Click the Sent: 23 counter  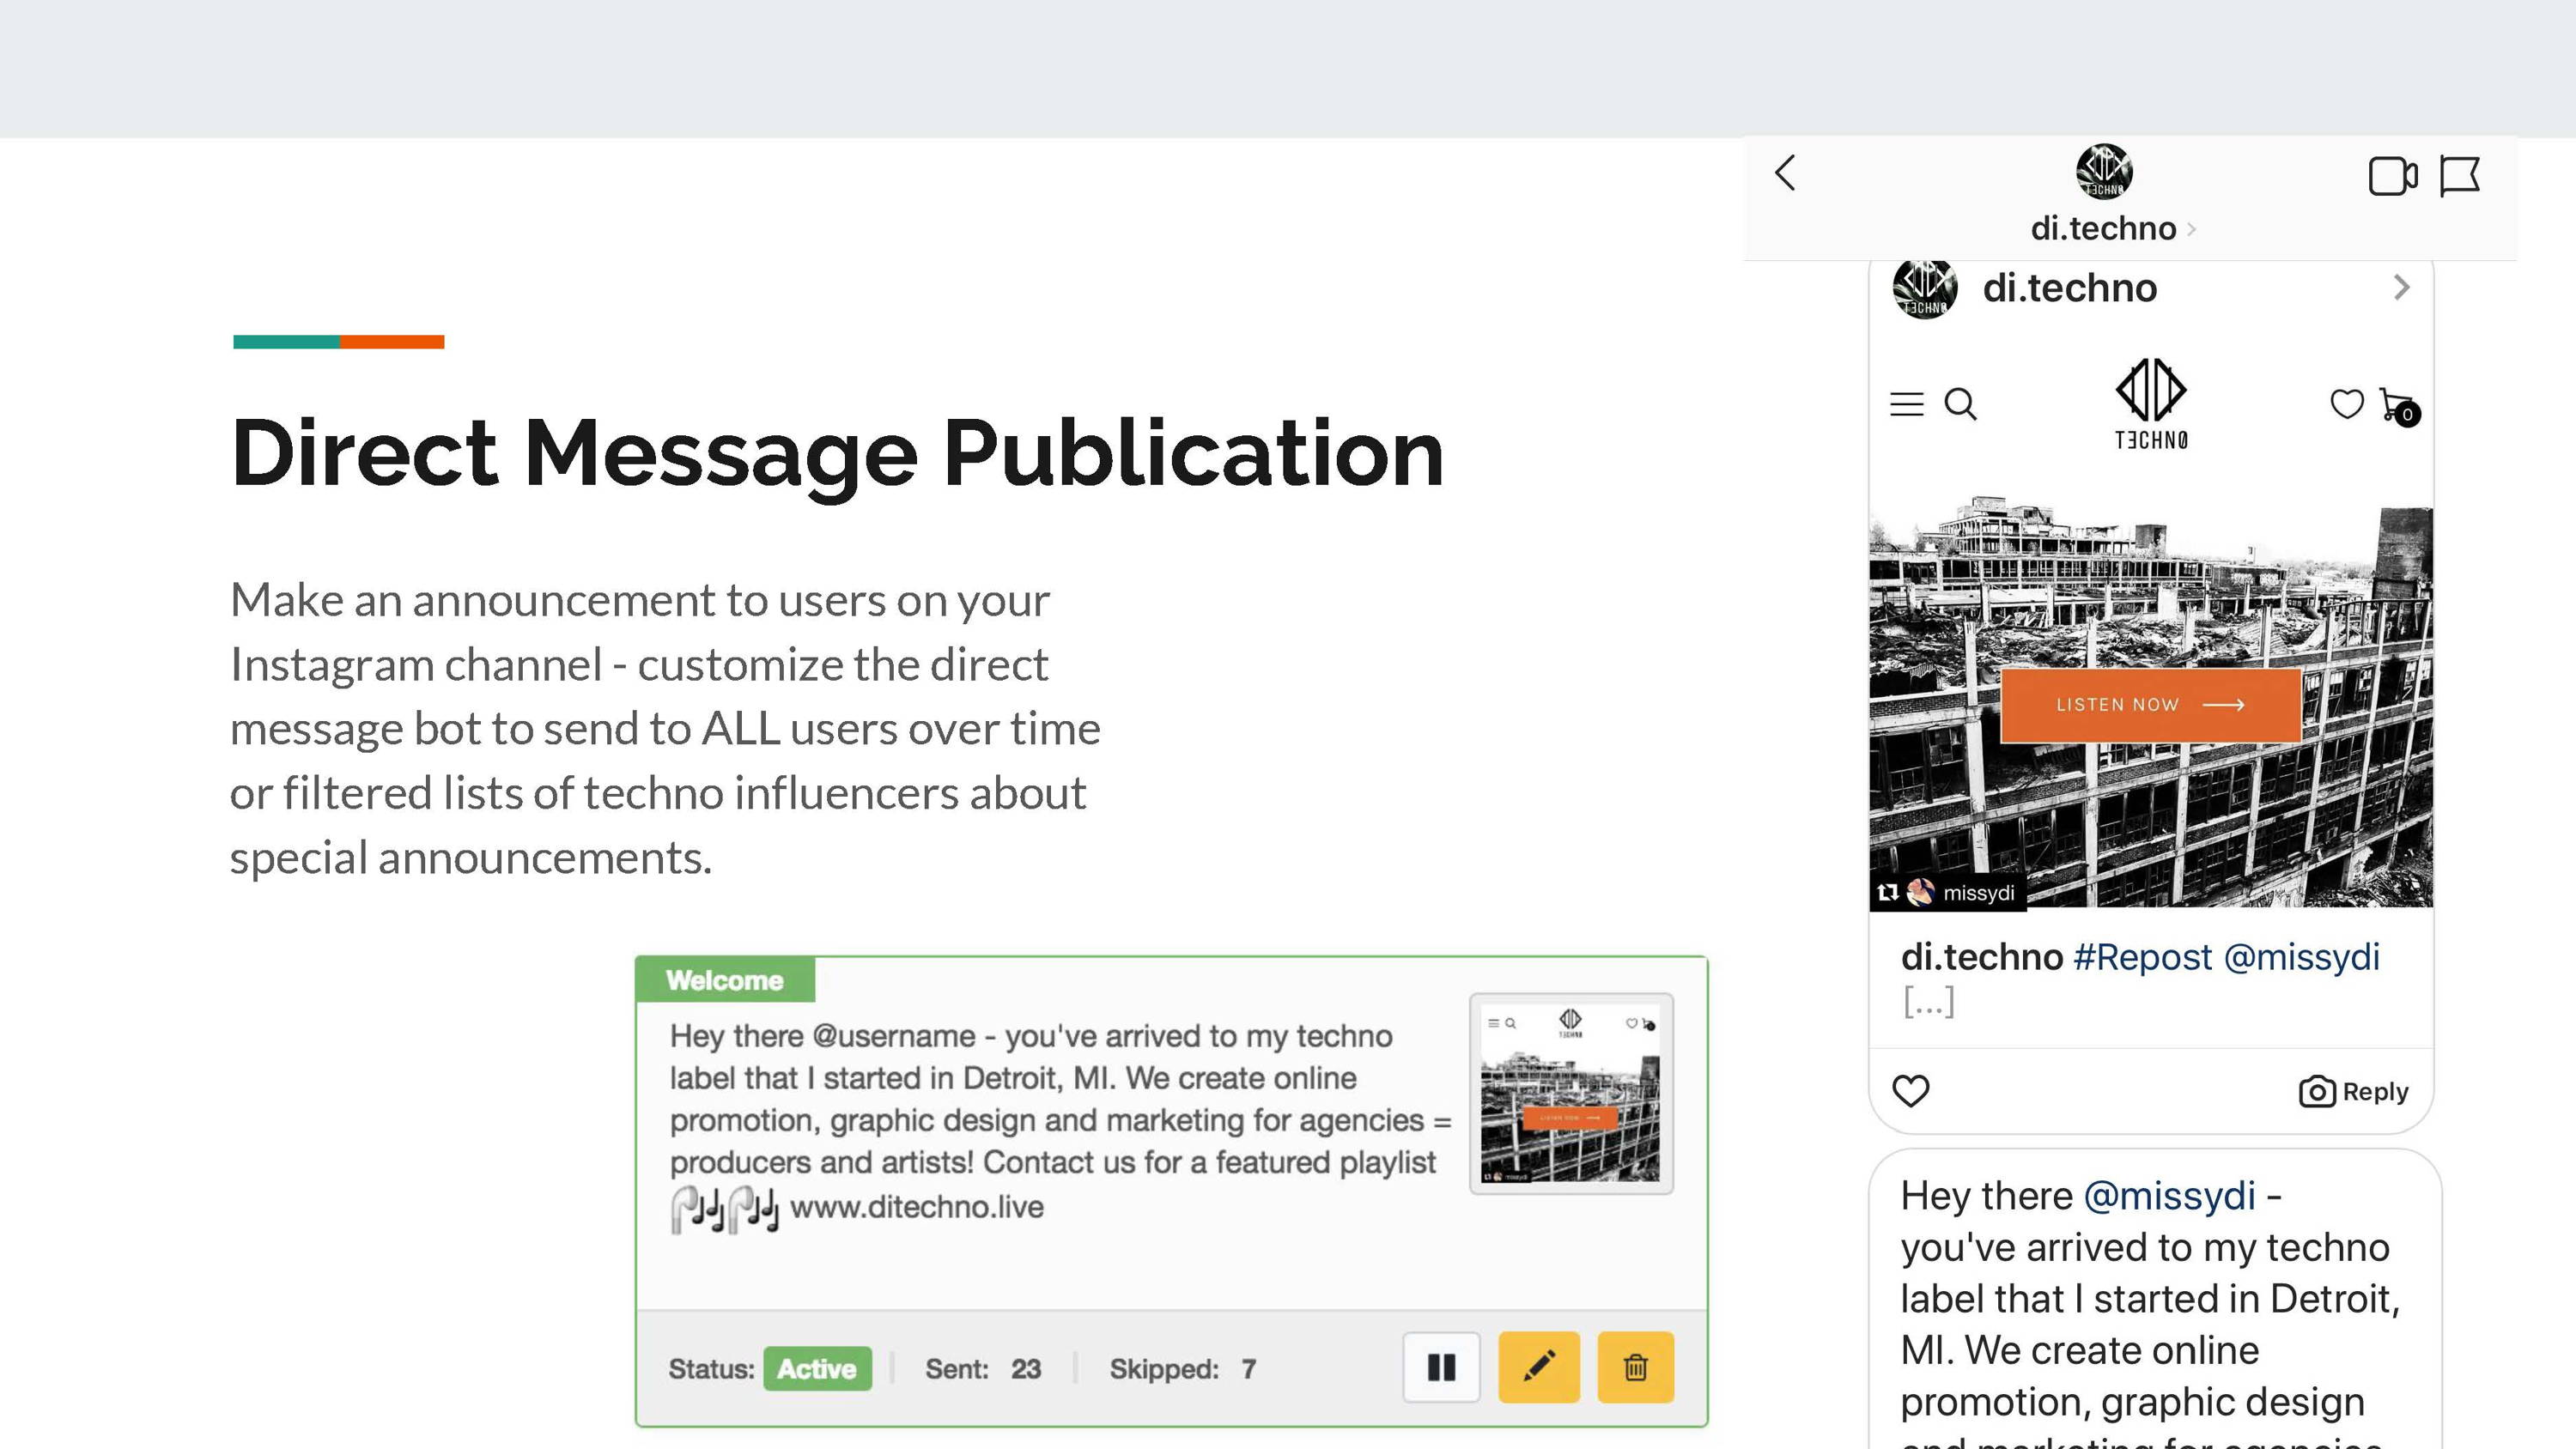coord(983,1369)
